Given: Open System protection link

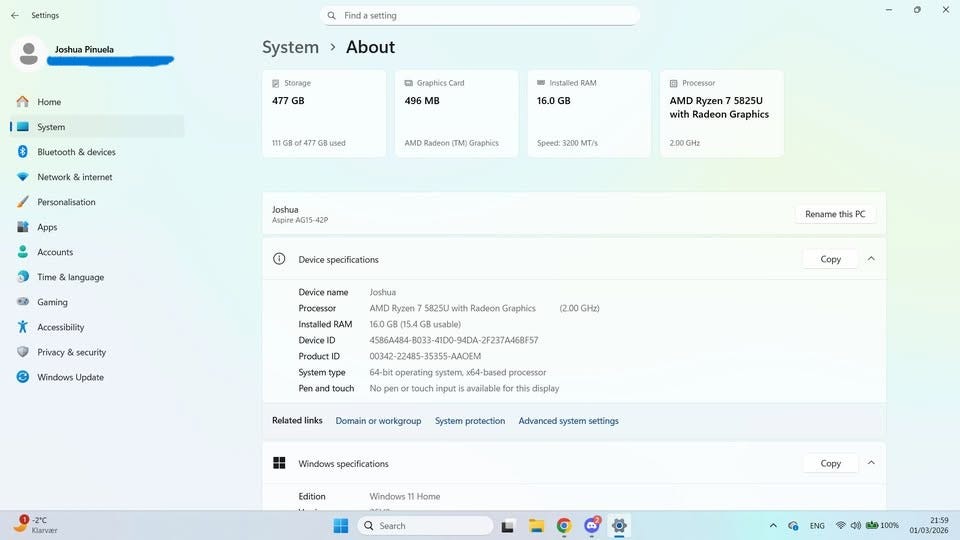Looking at the screenshot, I should pos(470,421).
